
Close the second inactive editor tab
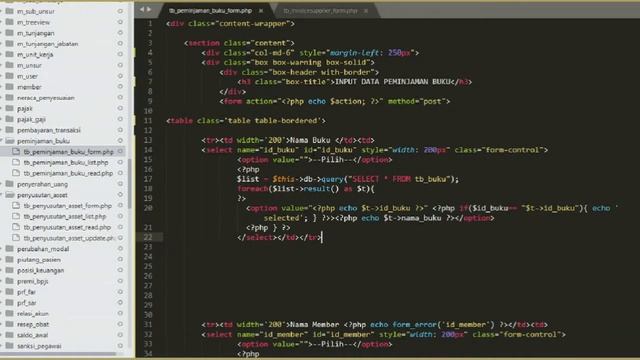pos(366,11)
